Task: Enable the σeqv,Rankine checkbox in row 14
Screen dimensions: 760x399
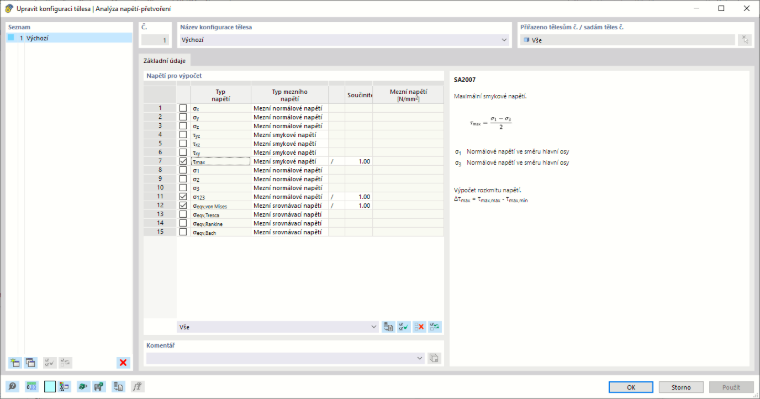Action: coord(183,223)
